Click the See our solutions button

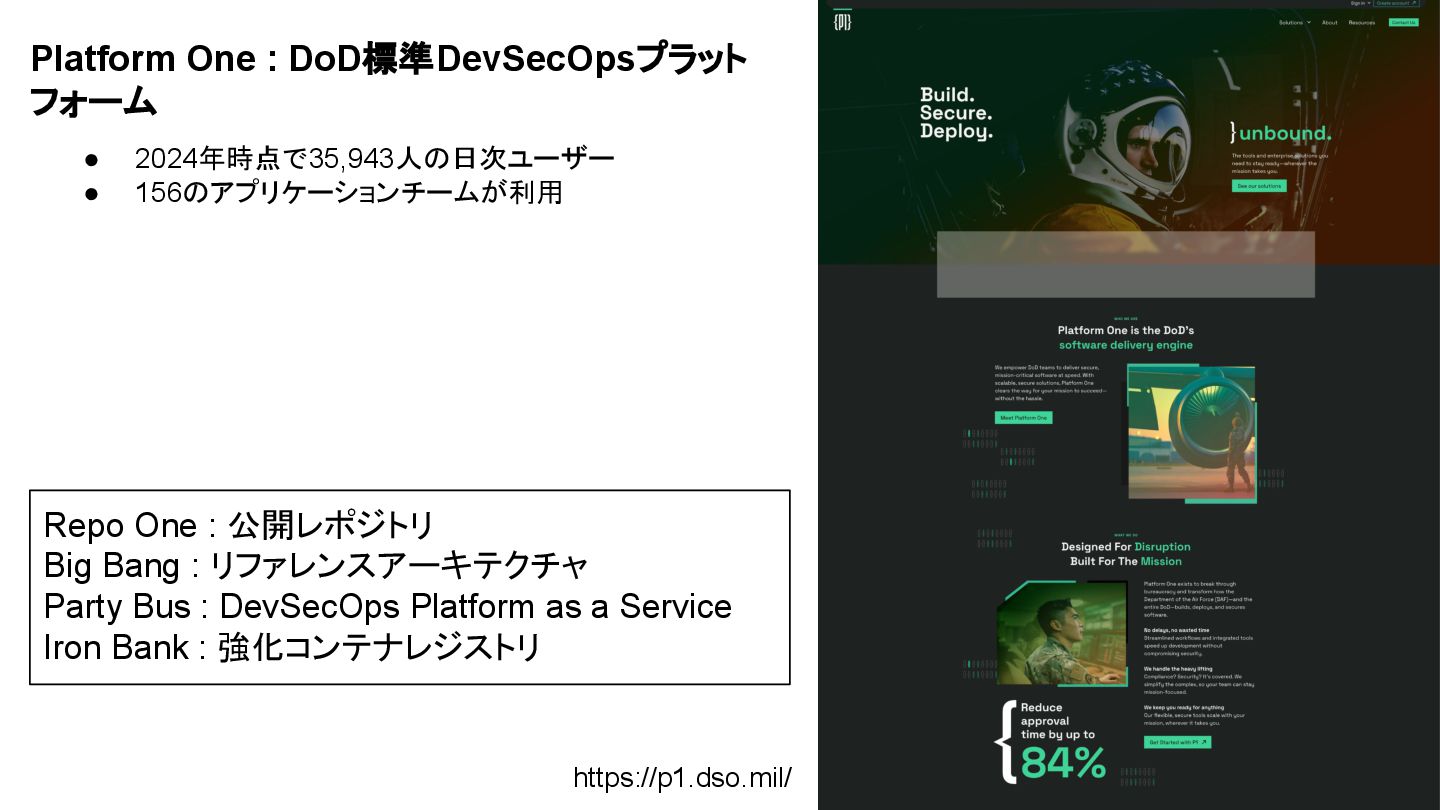[x=1259, y=186]
